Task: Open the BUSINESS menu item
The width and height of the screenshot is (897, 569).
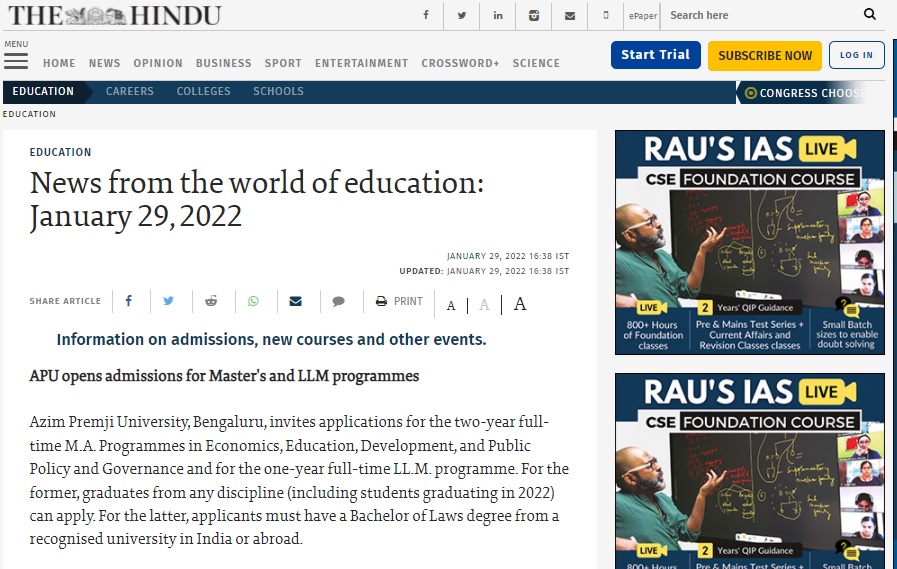Action: tap(223, 63)
